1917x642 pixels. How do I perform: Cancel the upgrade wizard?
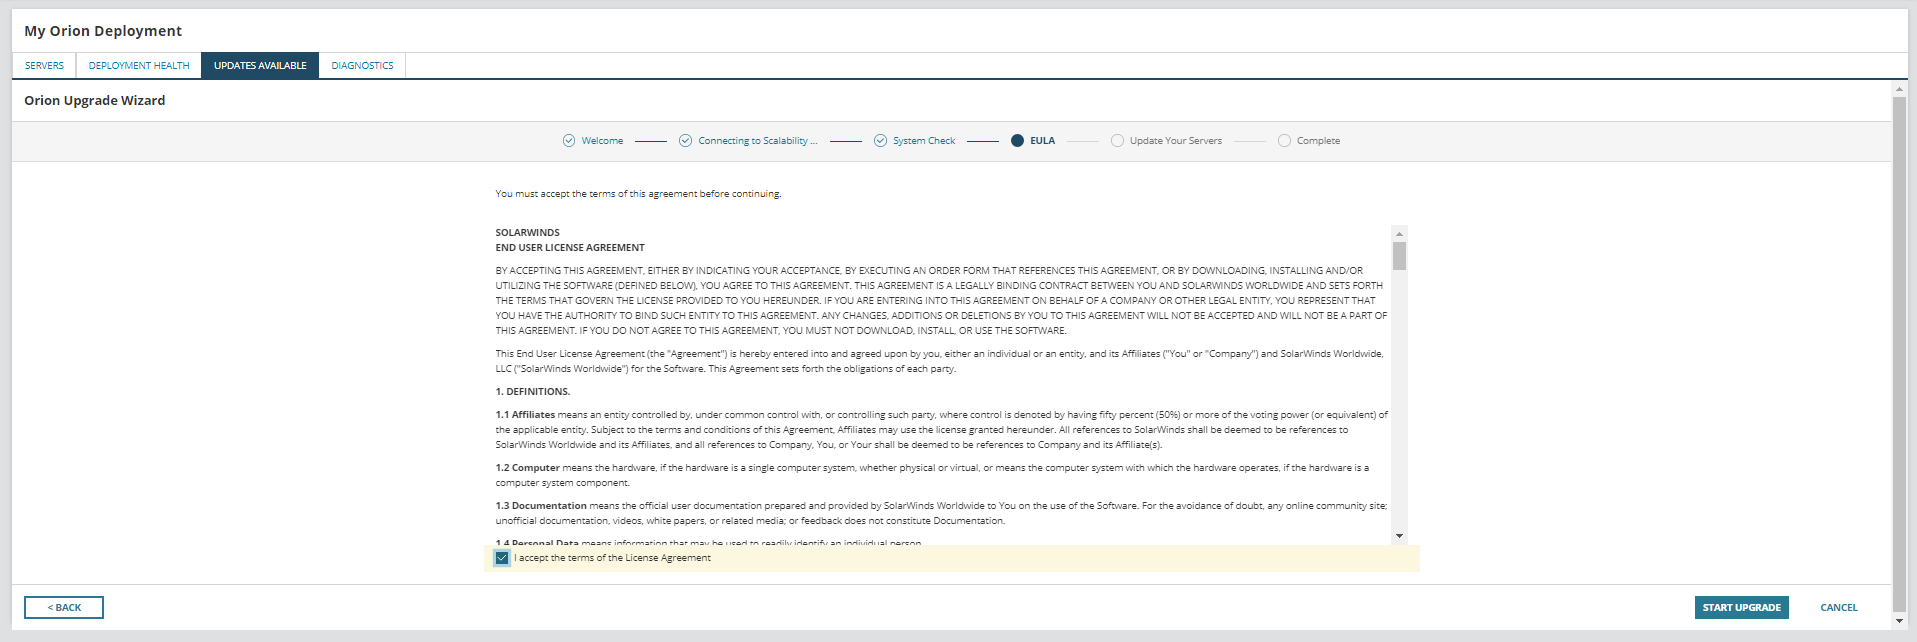tap(1838, 608)
